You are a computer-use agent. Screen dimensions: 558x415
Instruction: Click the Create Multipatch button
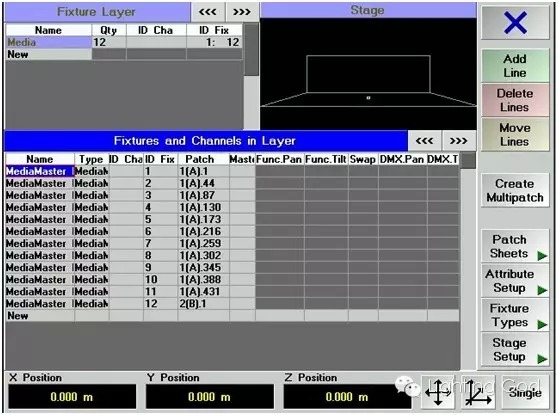515,190
